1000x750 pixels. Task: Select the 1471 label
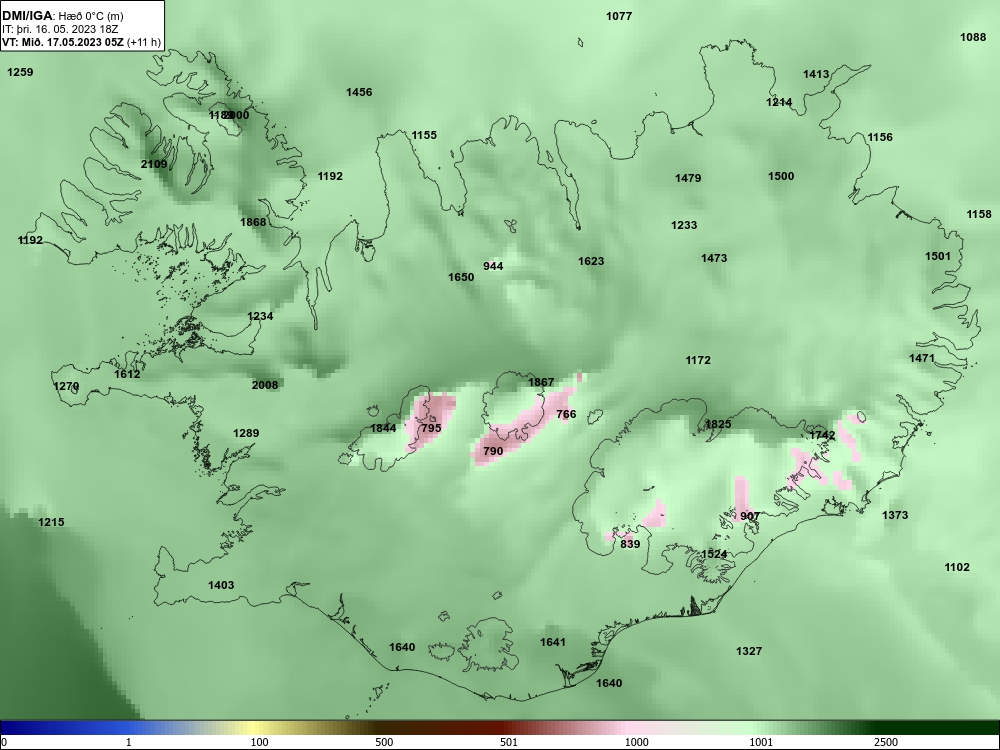coord(922,358)
